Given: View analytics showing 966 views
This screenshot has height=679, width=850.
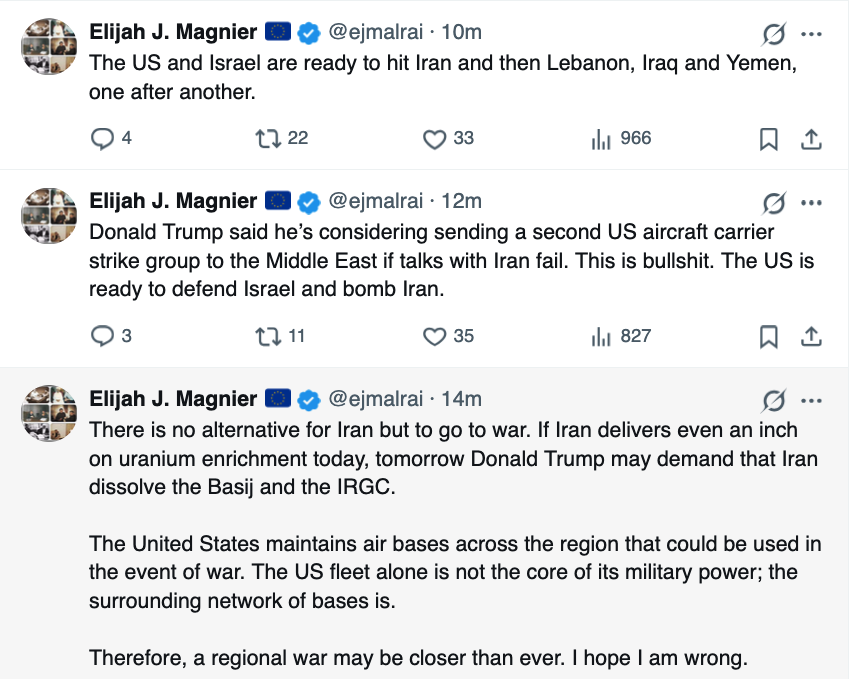Looking at the screenshot, I should coord(601,139).
